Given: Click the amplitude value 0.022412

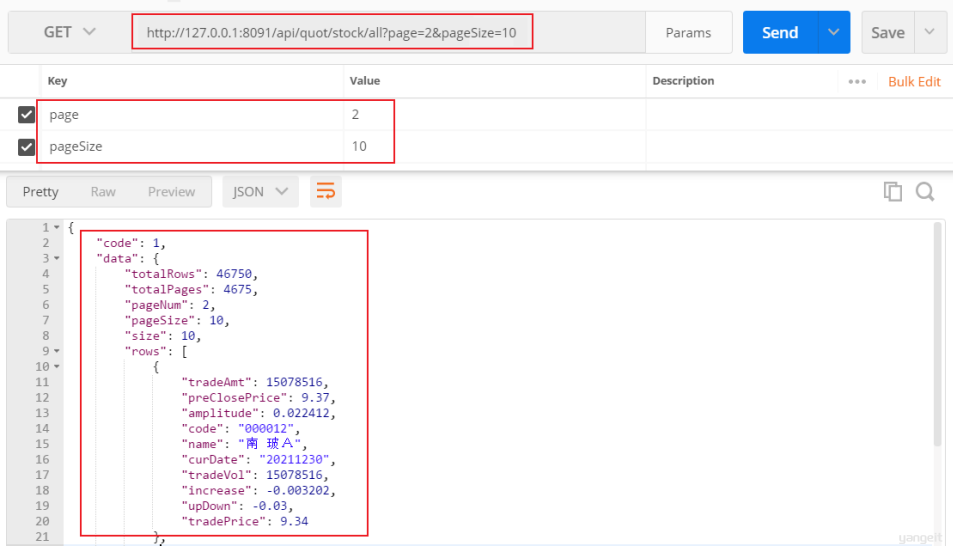Looking at the screenshot, I should tap(301, 413).
